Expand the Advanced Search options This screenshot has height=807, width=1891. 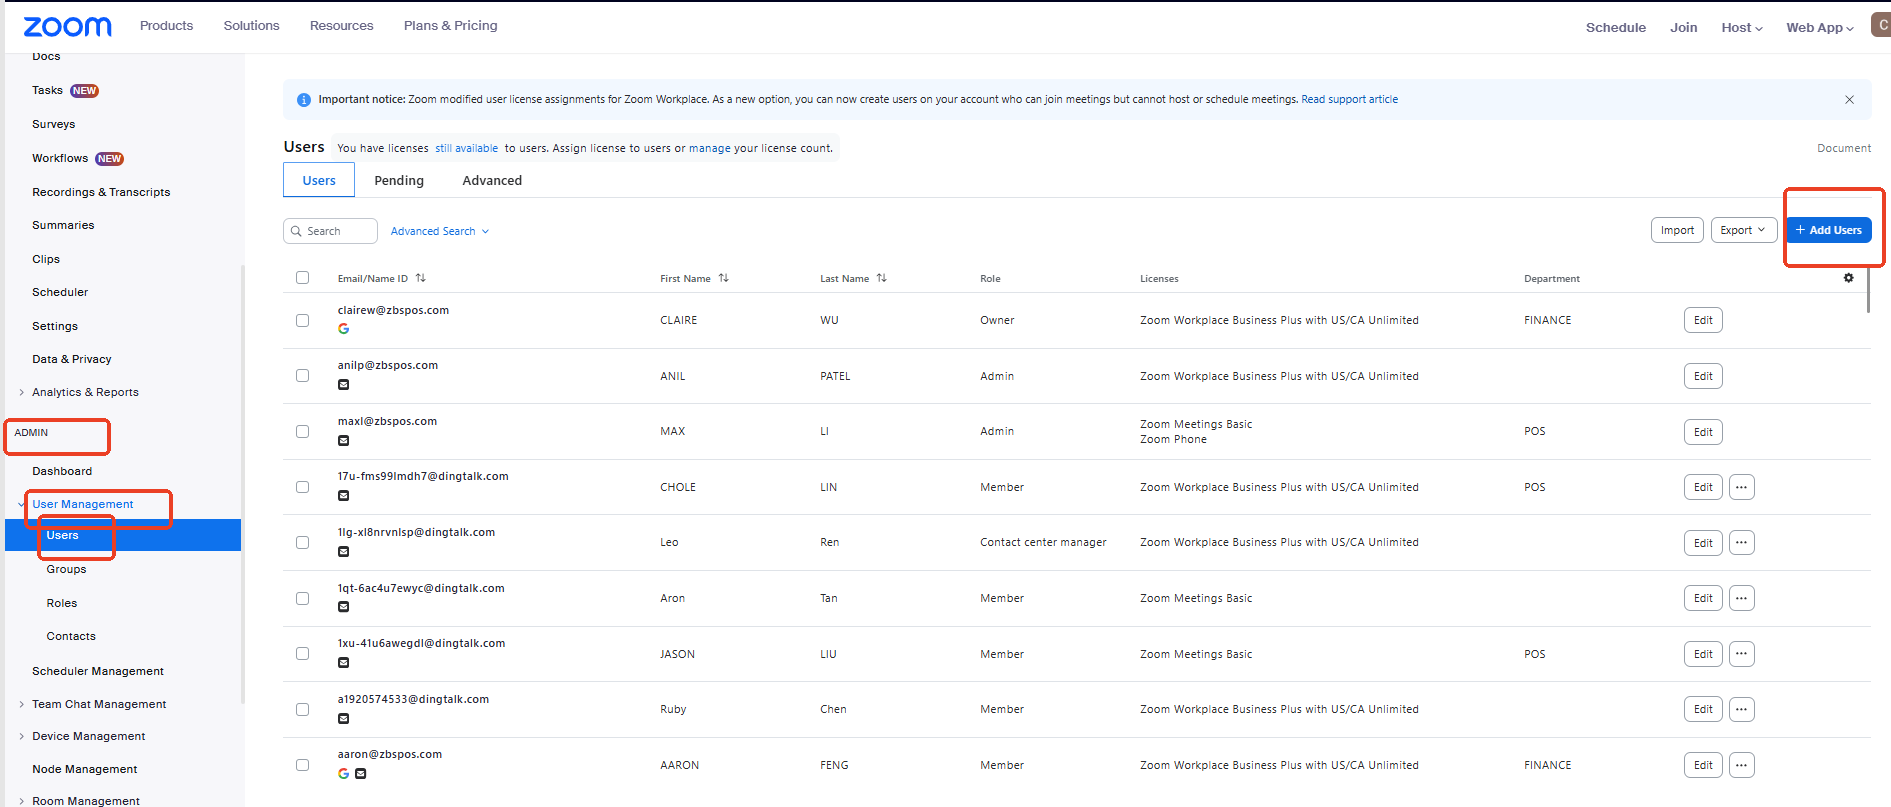coord(440,231)
